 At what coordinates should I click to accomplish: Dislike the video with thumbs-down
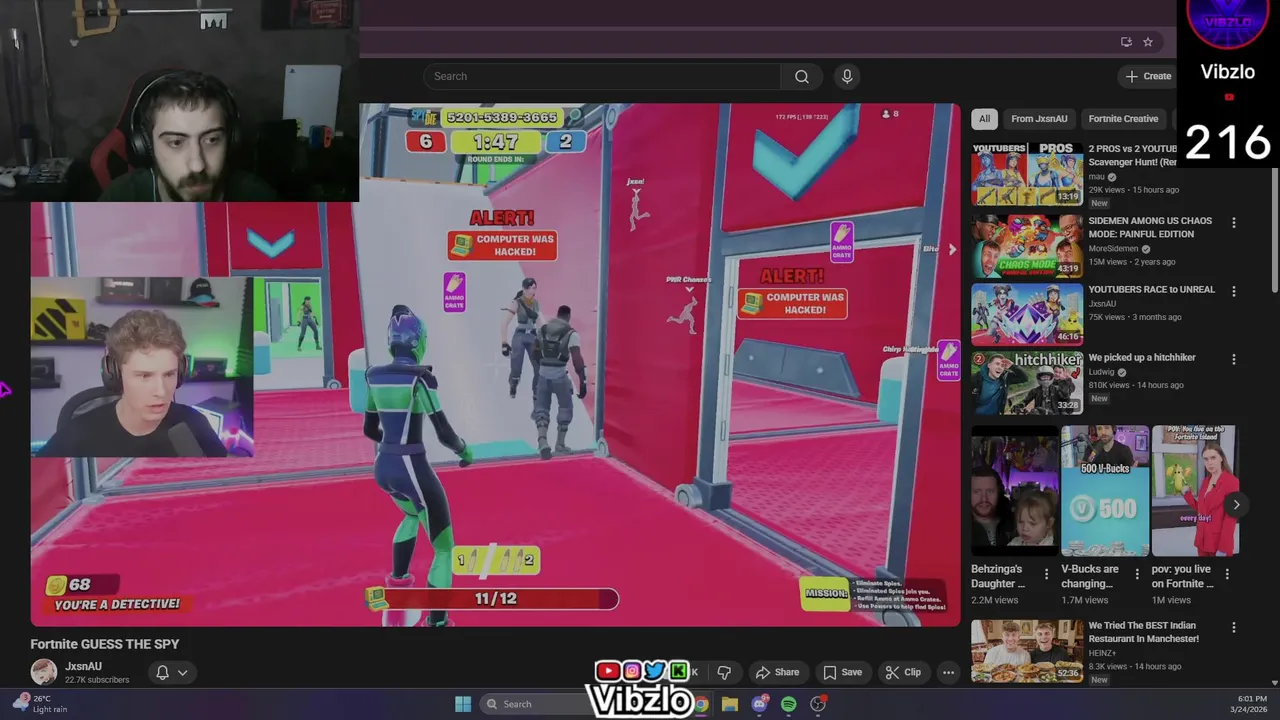[x=724, y=672]
